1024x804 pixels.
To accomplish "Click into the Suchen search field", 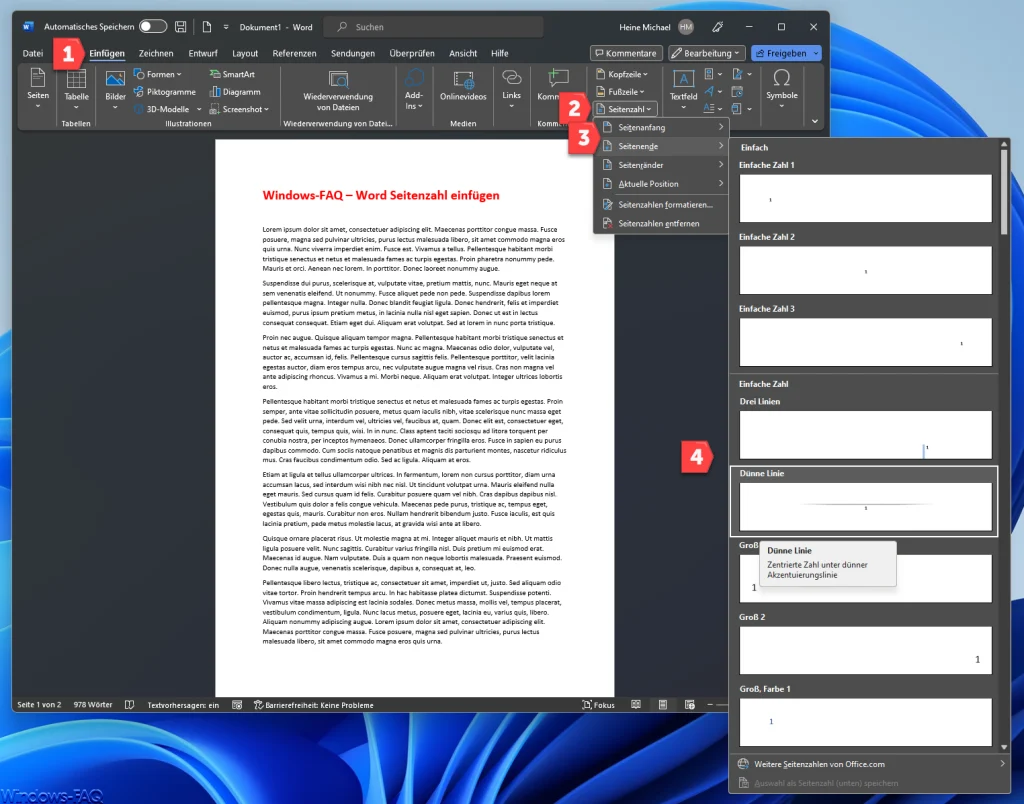I will click(x=433, y=27).
